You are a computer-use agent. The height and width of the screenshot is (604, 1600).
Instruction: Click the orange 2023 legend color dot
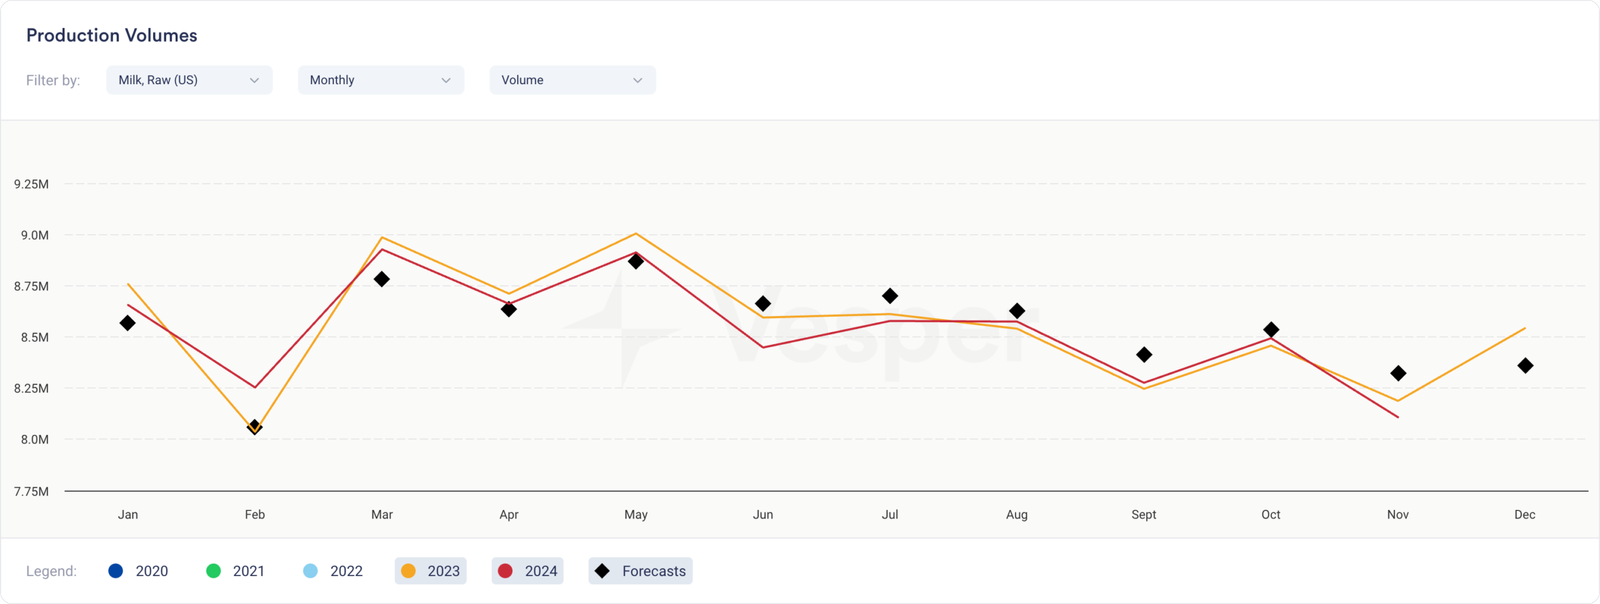408,571
